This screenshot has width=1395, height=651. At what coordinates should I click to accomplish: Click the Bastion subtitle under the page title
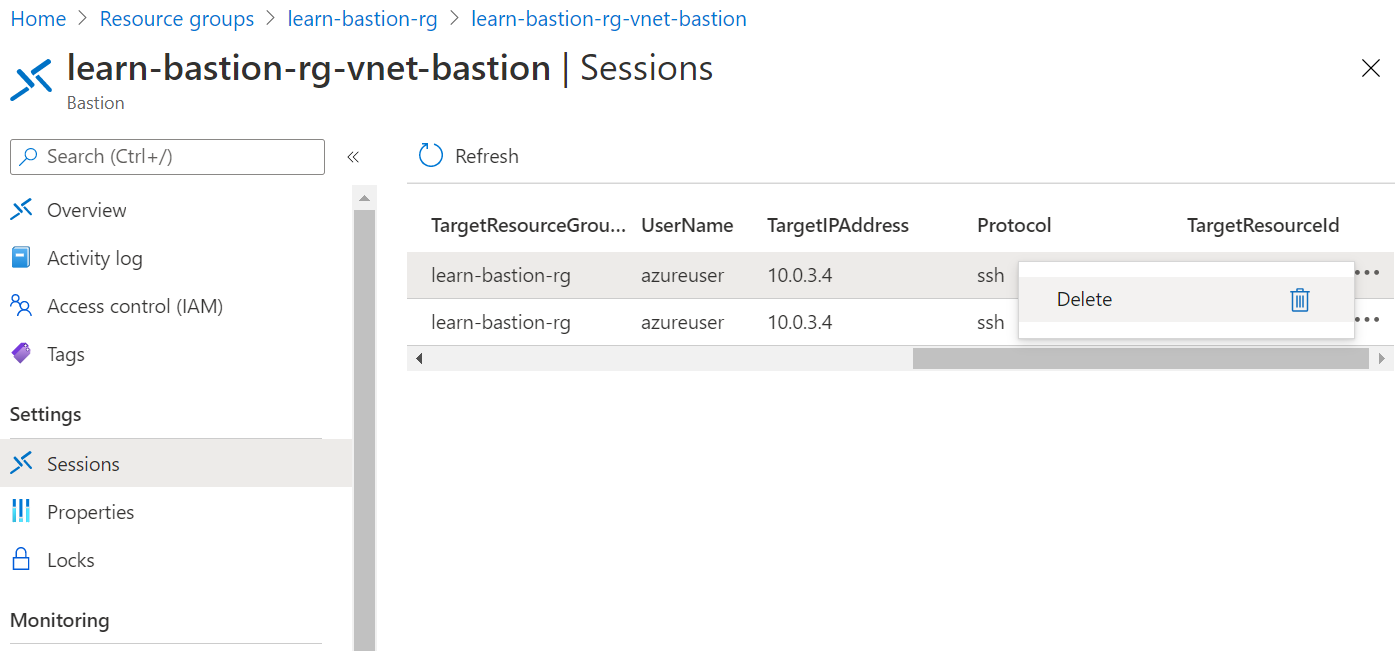point(96,103)
